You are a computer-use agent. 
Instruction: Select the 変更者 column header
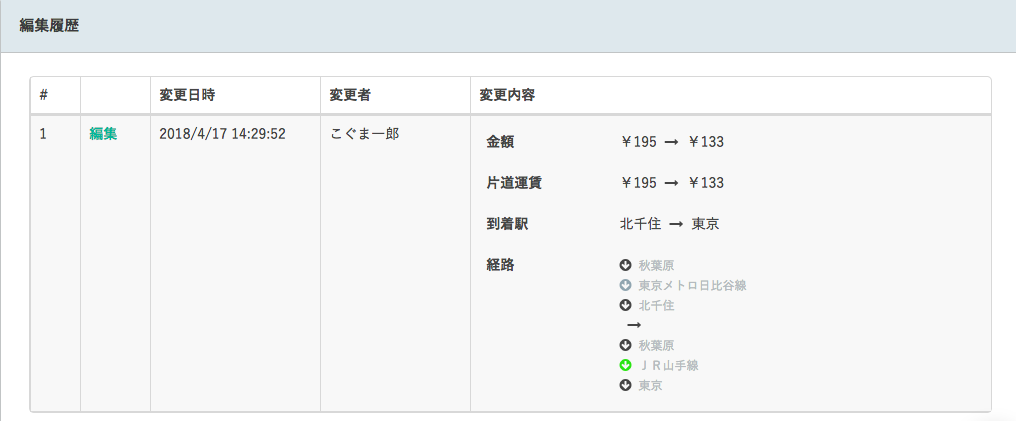tap(350, 95)
